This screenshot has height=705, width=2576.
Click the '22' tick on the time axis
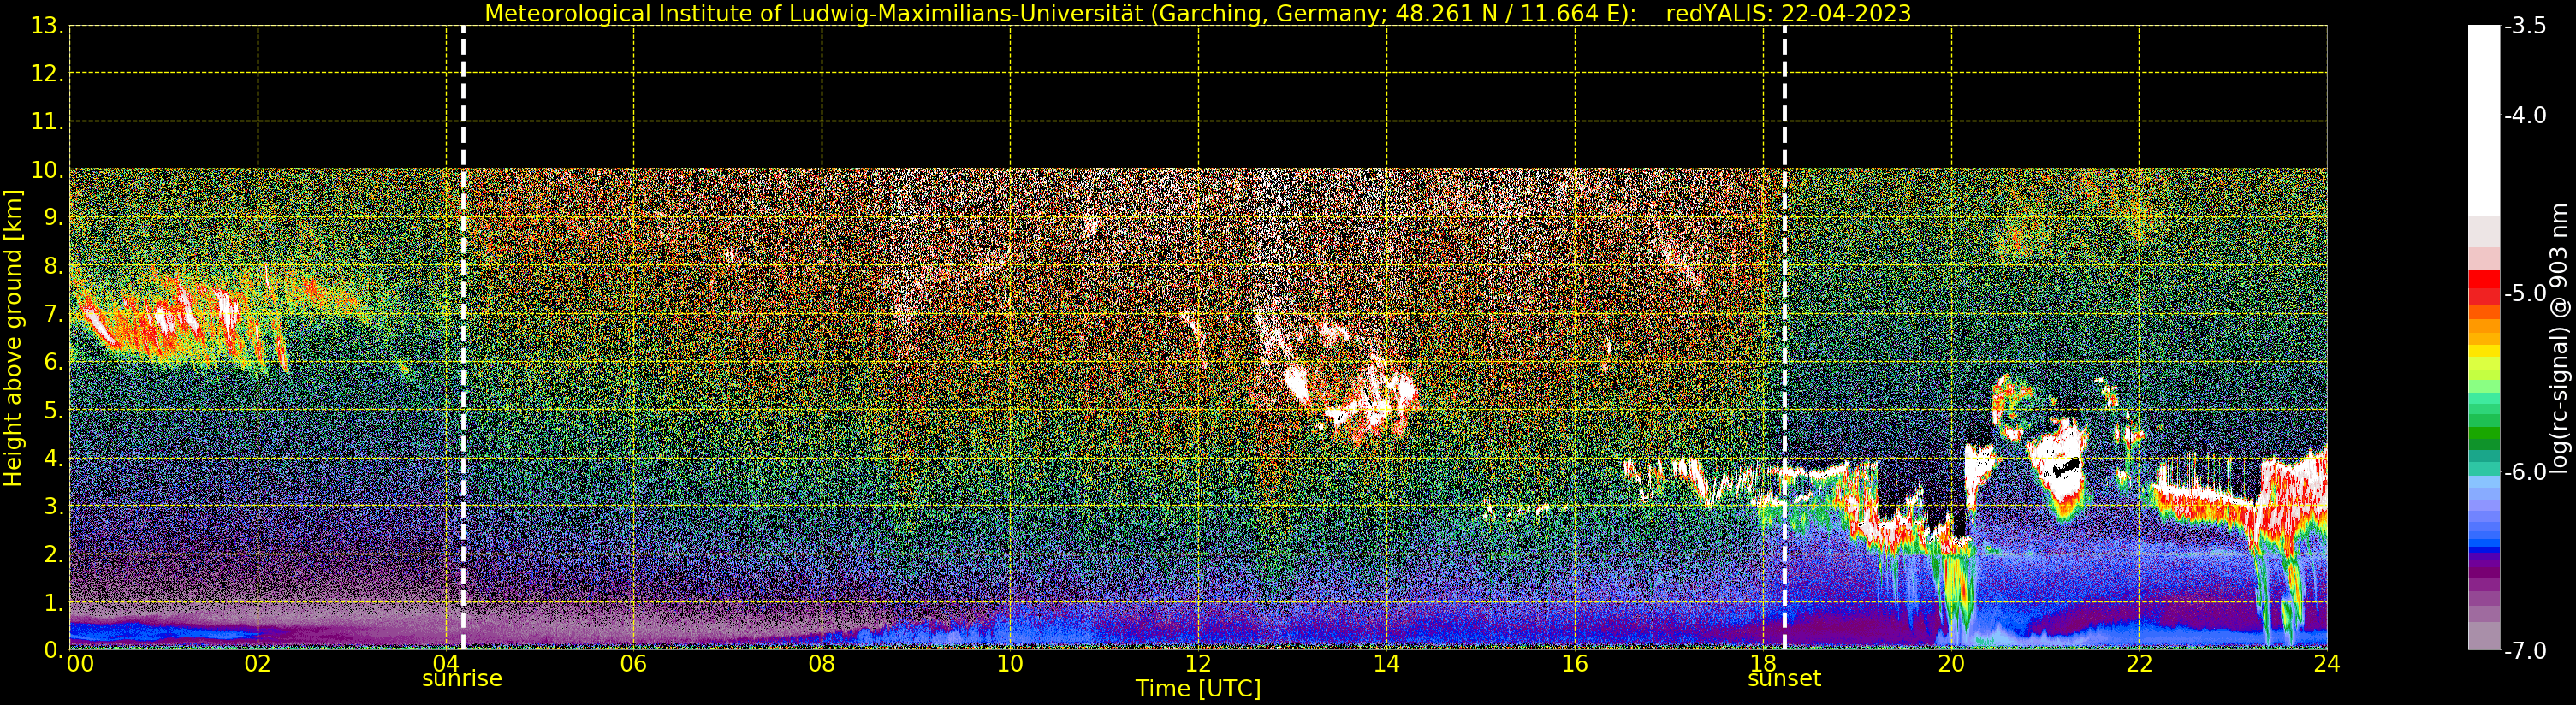pyautogui.click(x=2139, y=663)
